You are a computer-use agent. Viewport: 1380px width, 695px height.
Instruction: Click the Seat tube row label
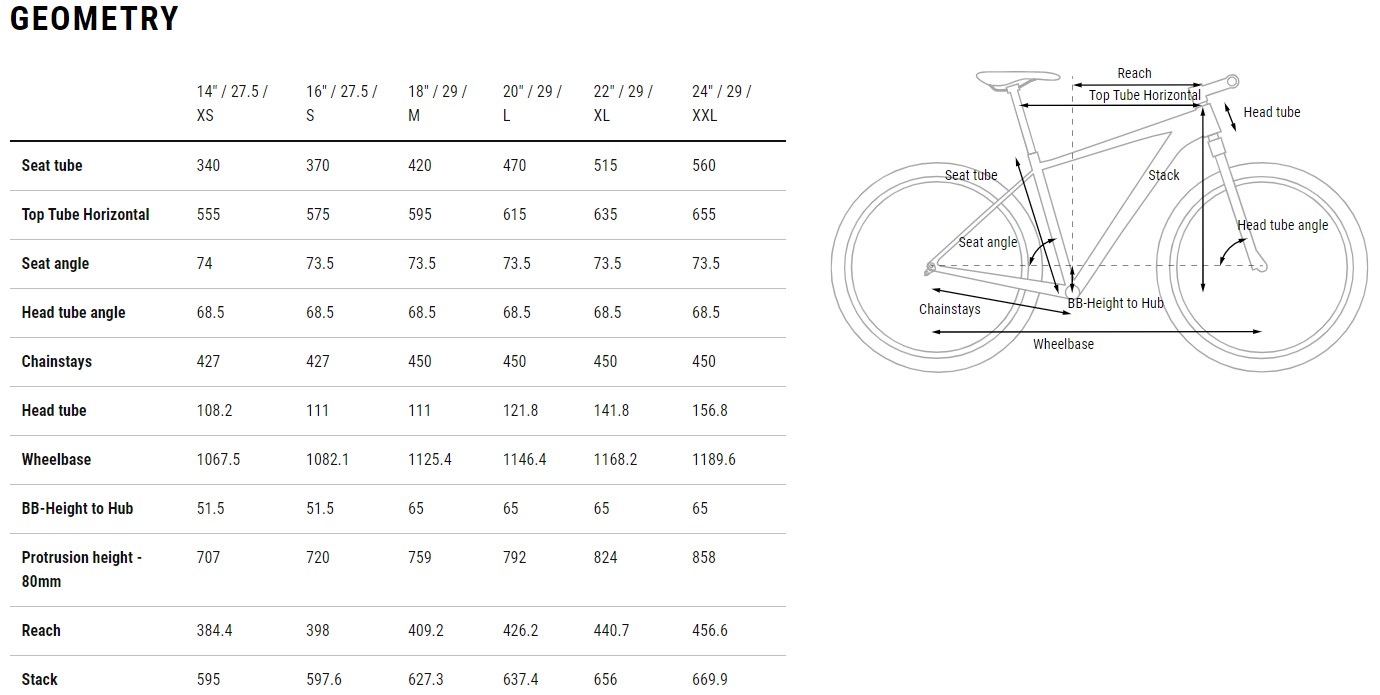point(52,165)
